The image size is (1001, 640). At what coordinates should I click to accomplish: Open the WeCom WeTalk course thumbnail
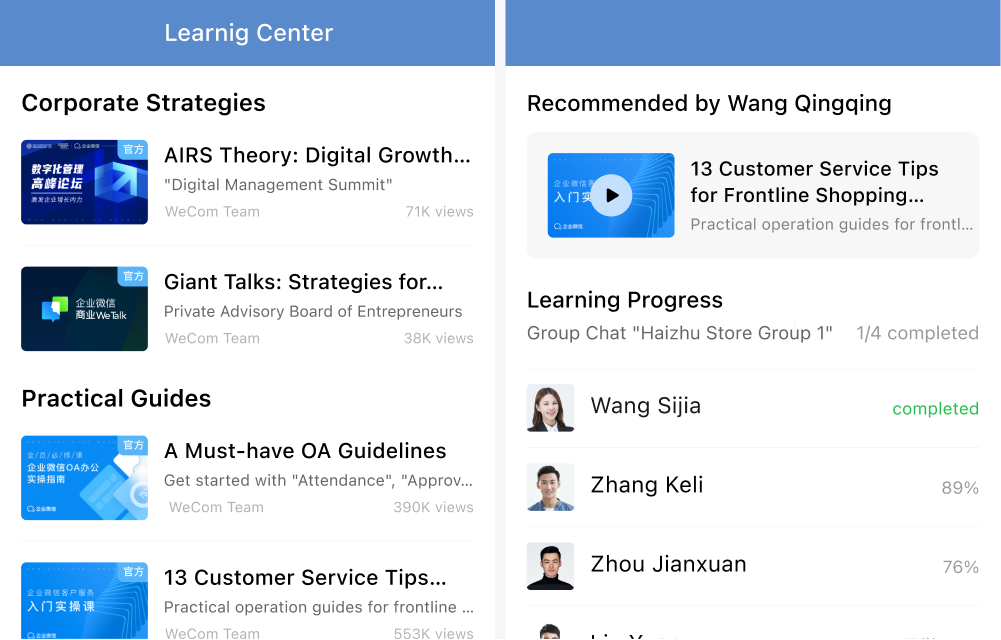[84, 309]
